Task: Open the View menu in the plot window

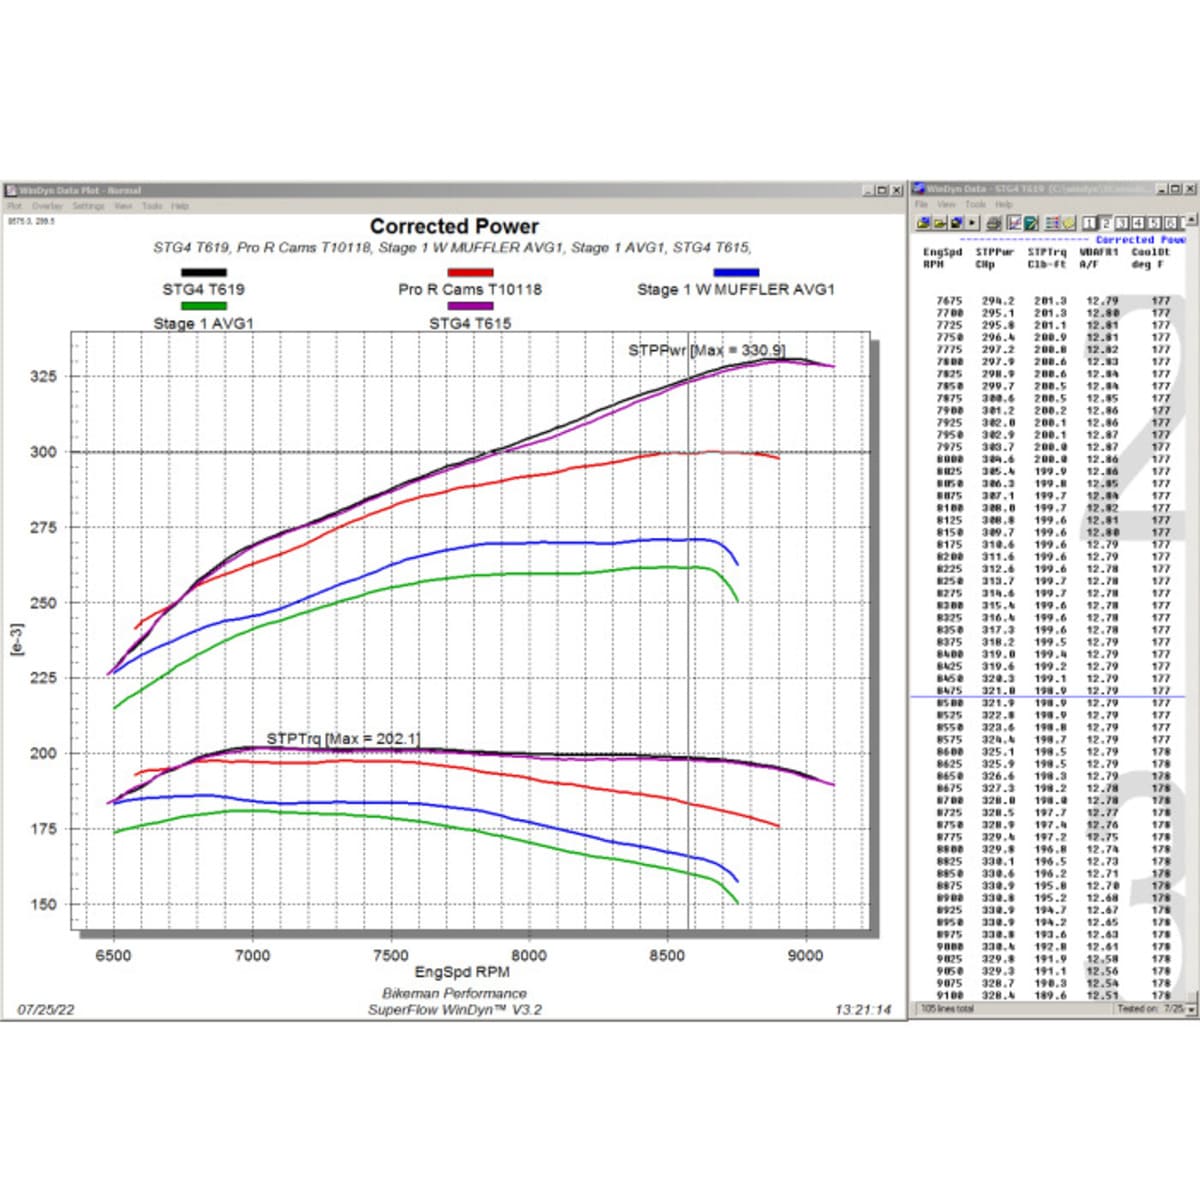Action: click(x=122, y=205)
